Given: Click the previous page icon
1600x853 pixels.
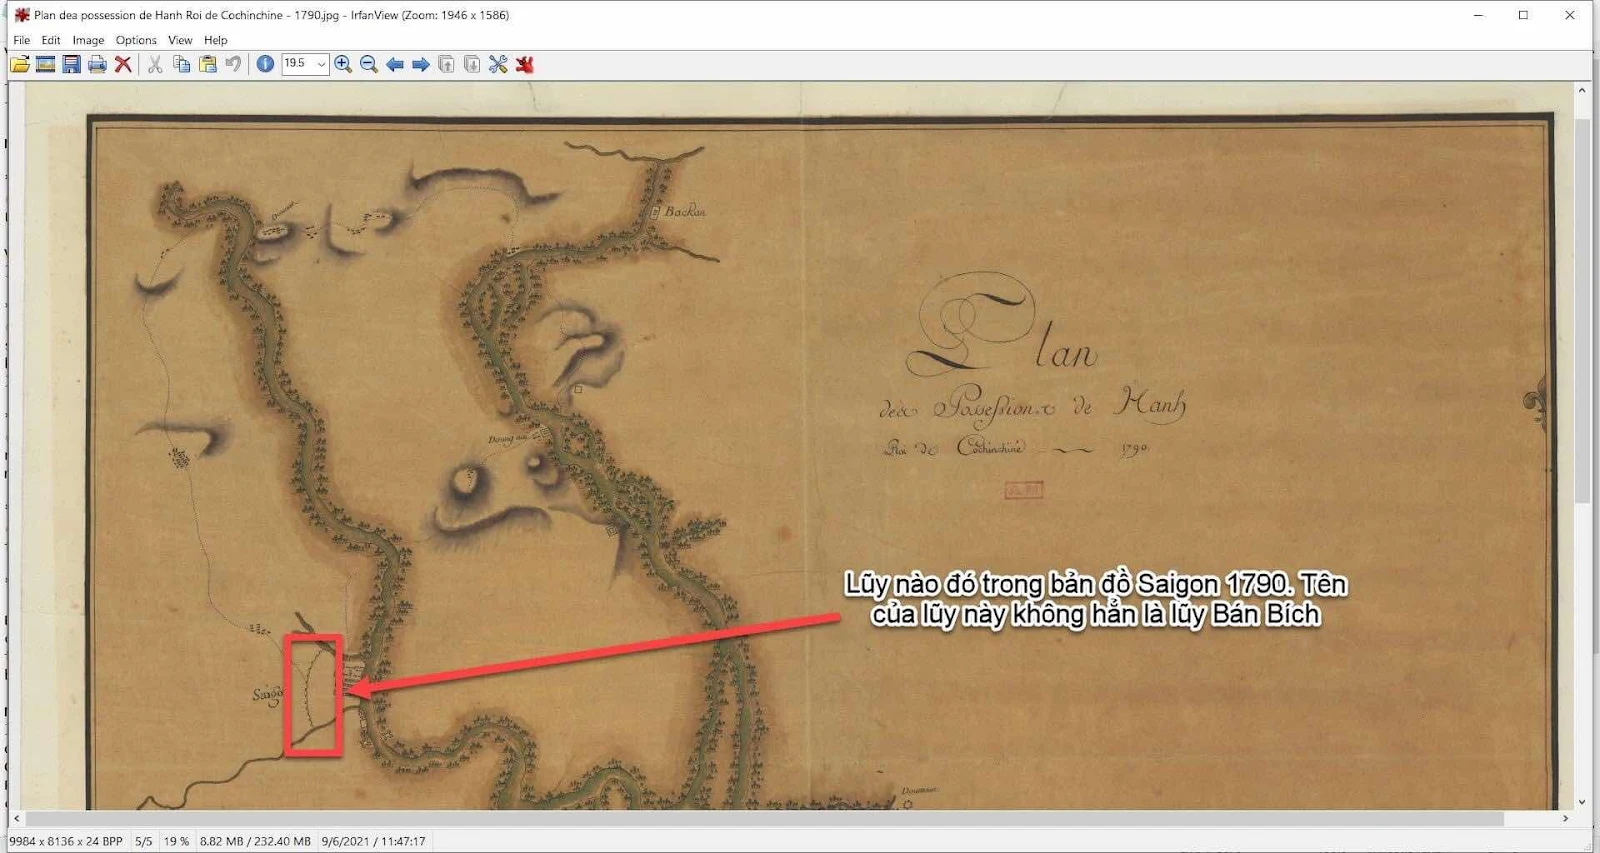Looking at the screenshot, I should tap(447, 64).
